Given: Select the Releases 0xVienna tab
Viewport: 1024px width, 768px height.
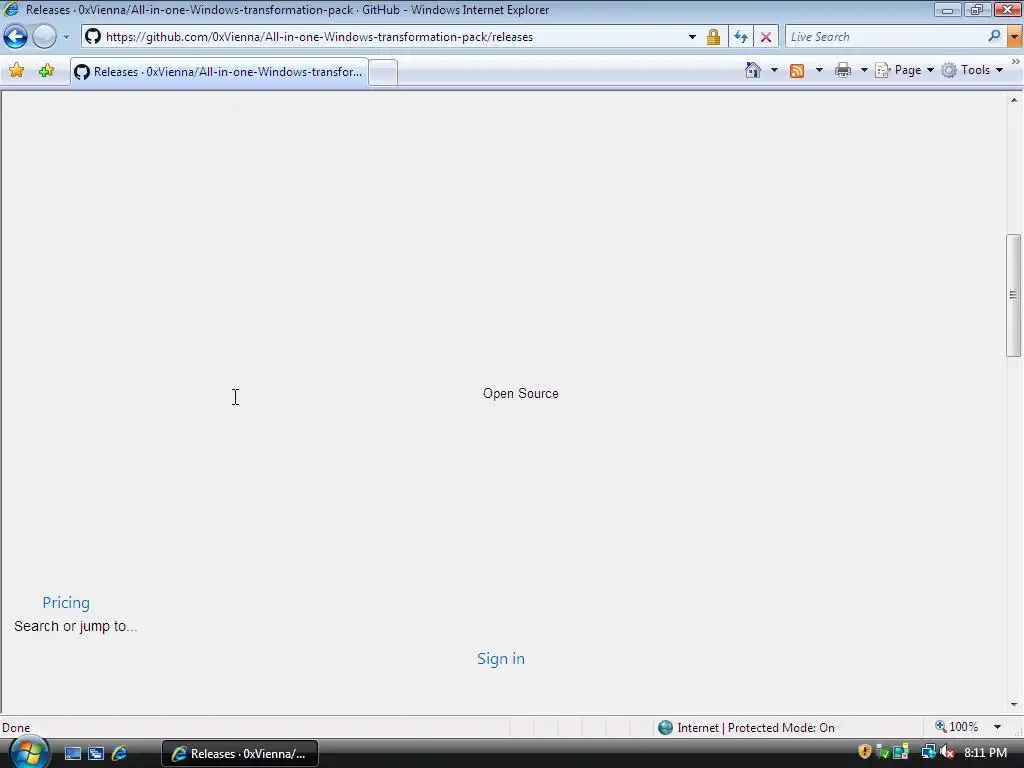Looking at the screenshot, I should tap(219, 72).
